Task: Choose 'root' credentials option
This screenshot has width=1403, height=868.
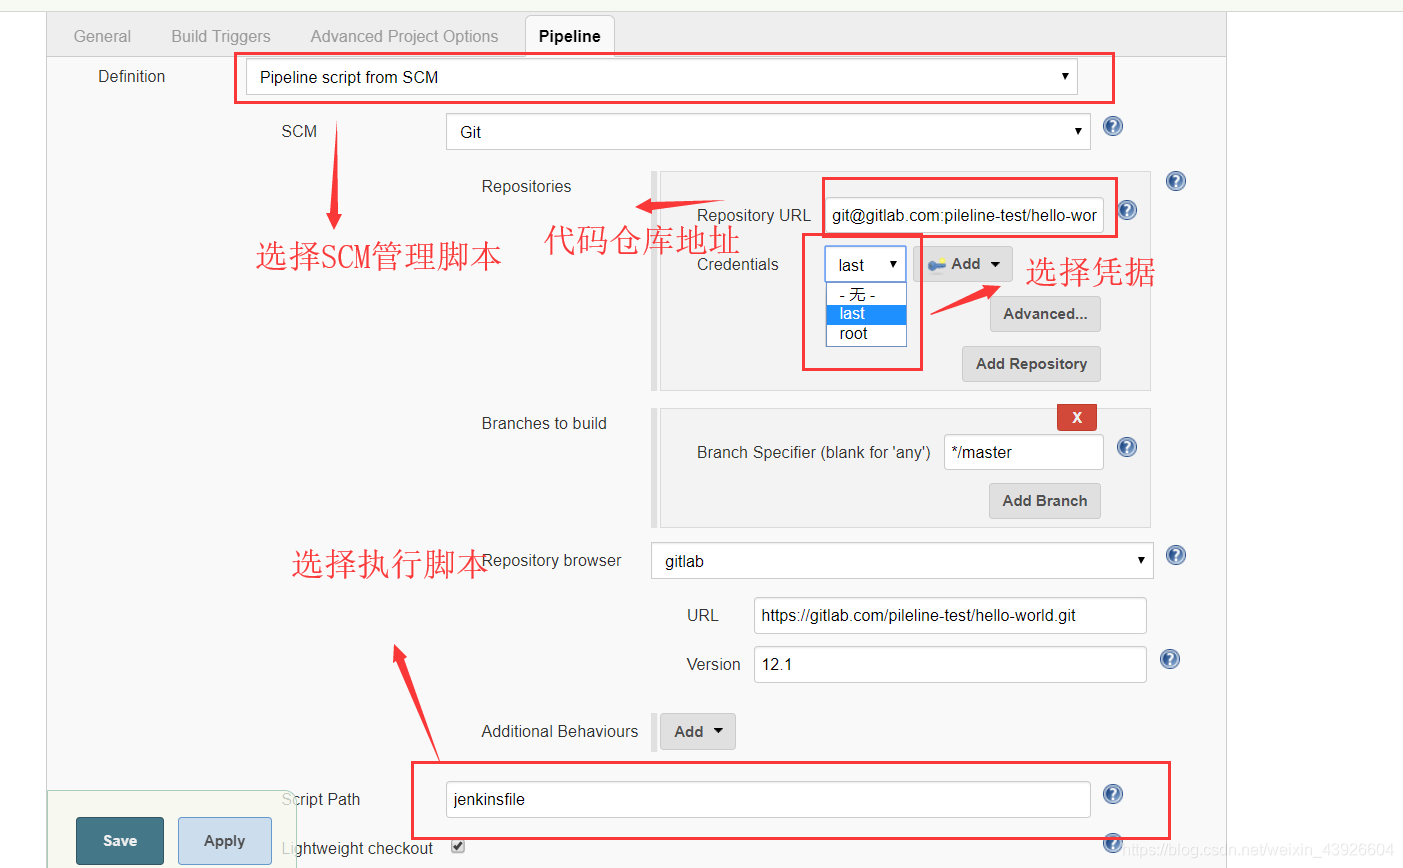Action: 866,334
